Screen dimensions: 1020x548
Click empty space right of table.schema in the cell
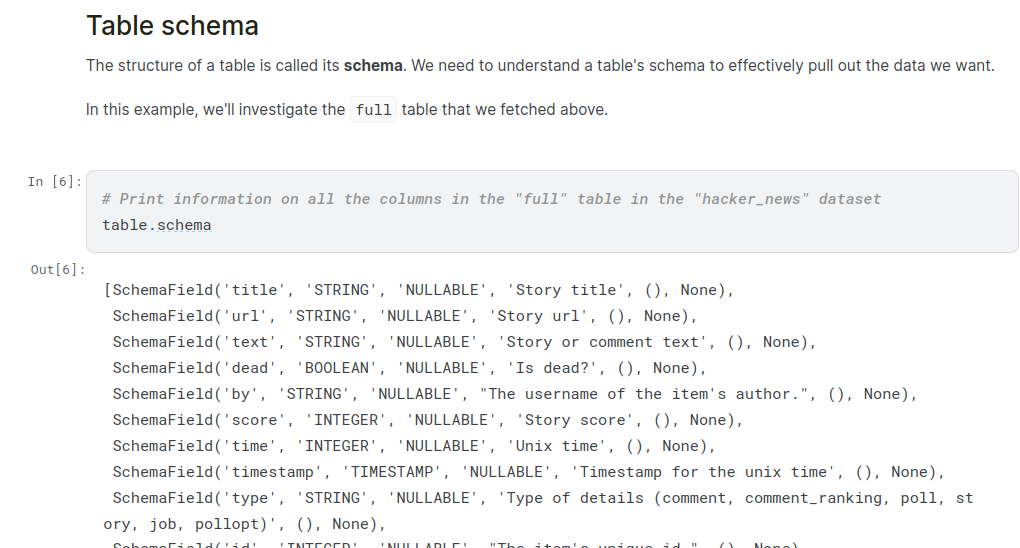pyautogui.click(x=600, y=225)
